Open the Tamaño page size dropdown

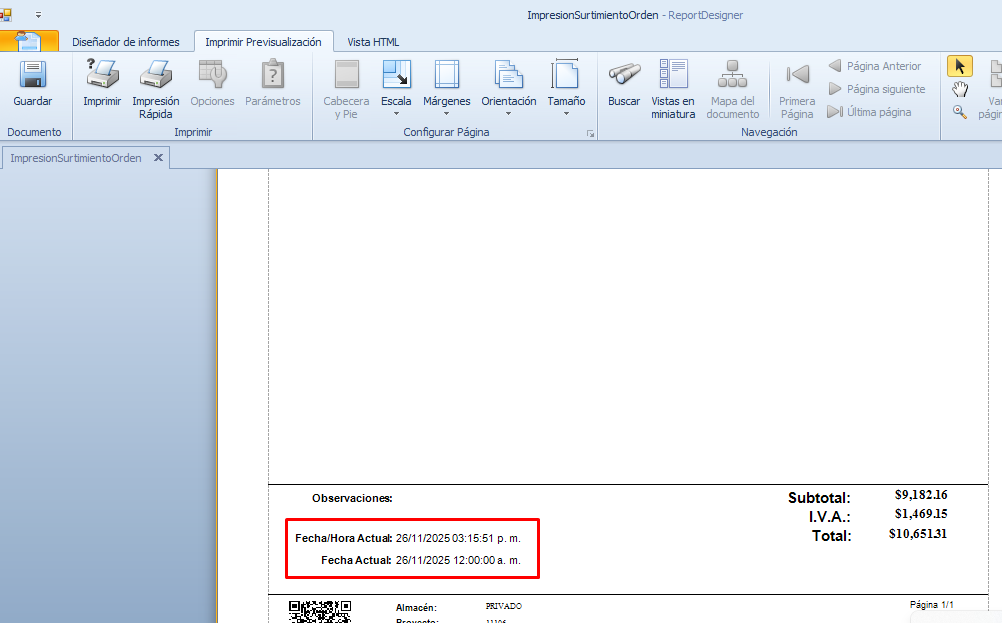pos(566,89)
